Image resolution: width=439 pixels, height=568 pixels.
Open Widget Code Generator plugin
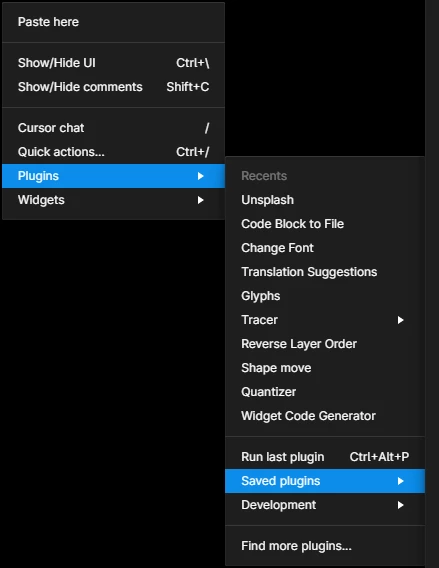[x=325, y=415]
